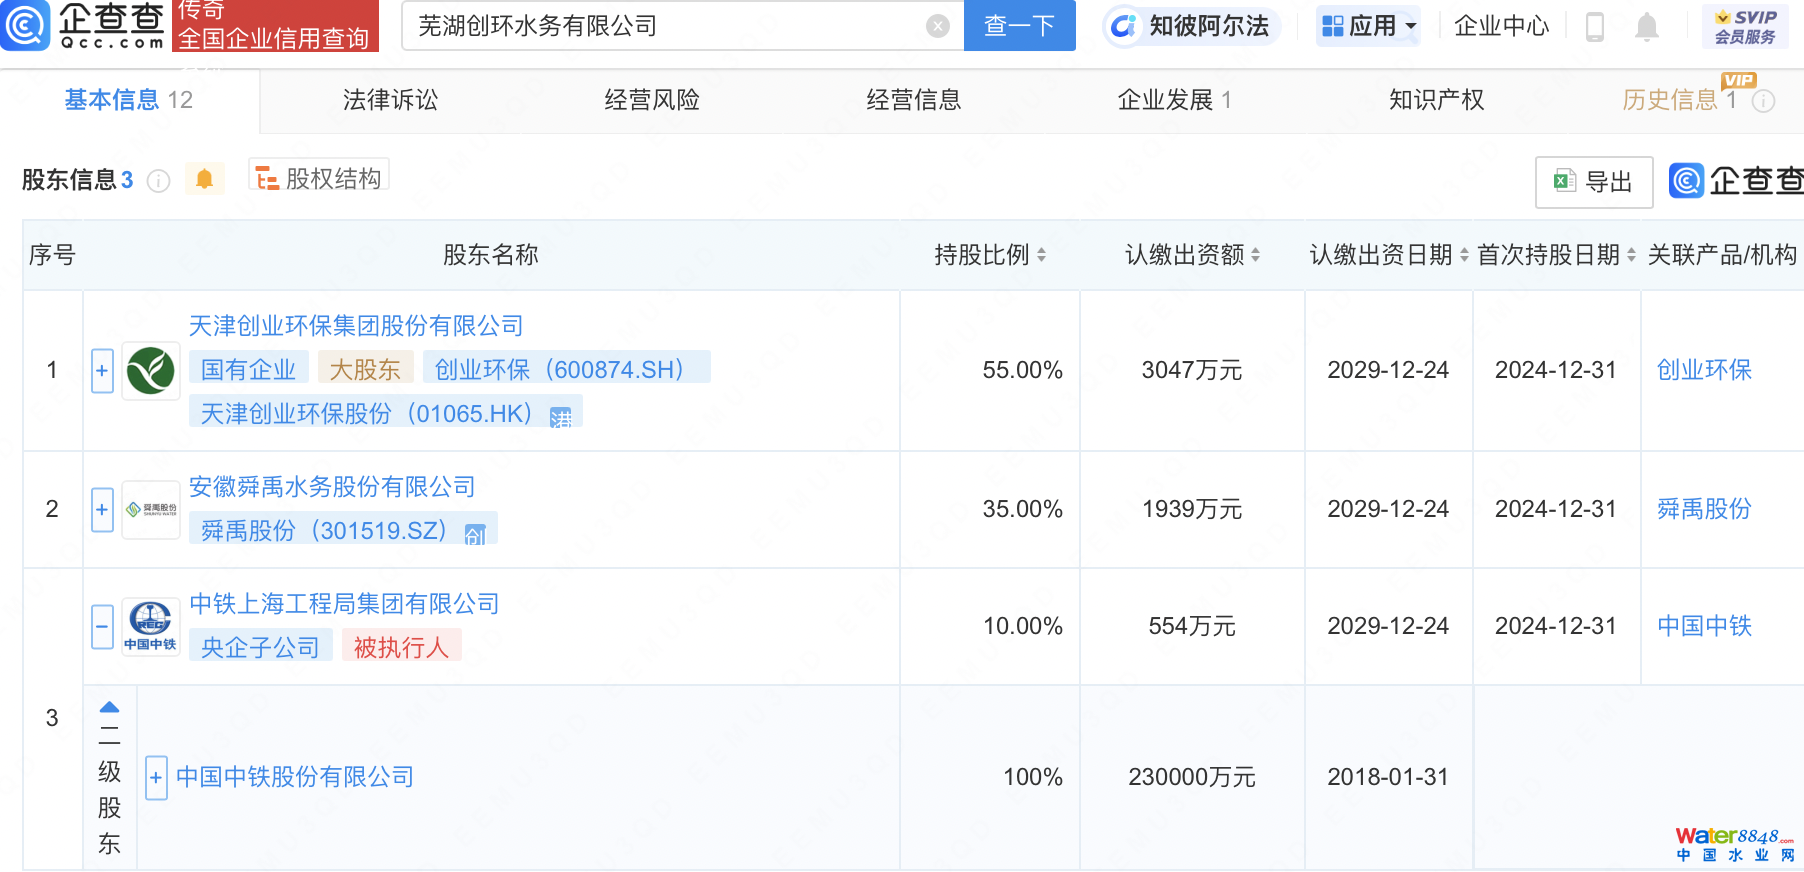
Task: Expand the 中国中铁股份有限公司 sub-row
Action: pos(156,778)
